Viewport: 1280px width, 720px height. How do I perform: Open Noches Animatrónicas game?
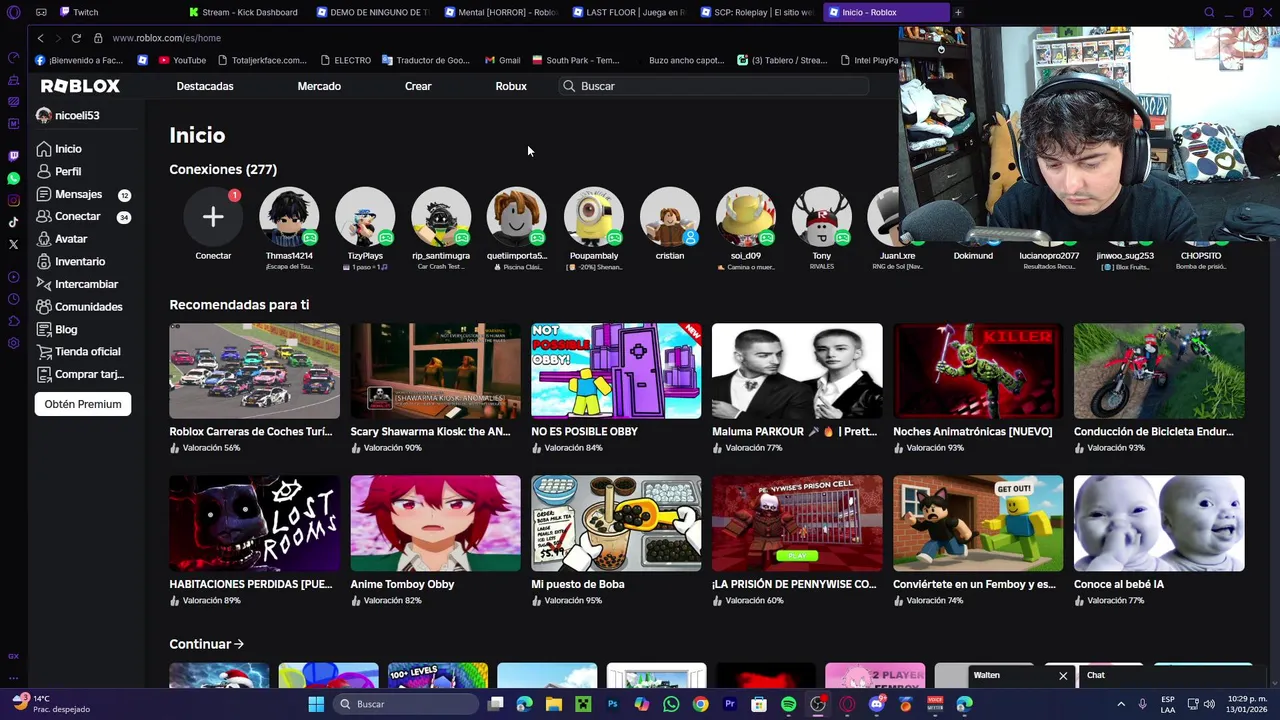tap(978, 371)
